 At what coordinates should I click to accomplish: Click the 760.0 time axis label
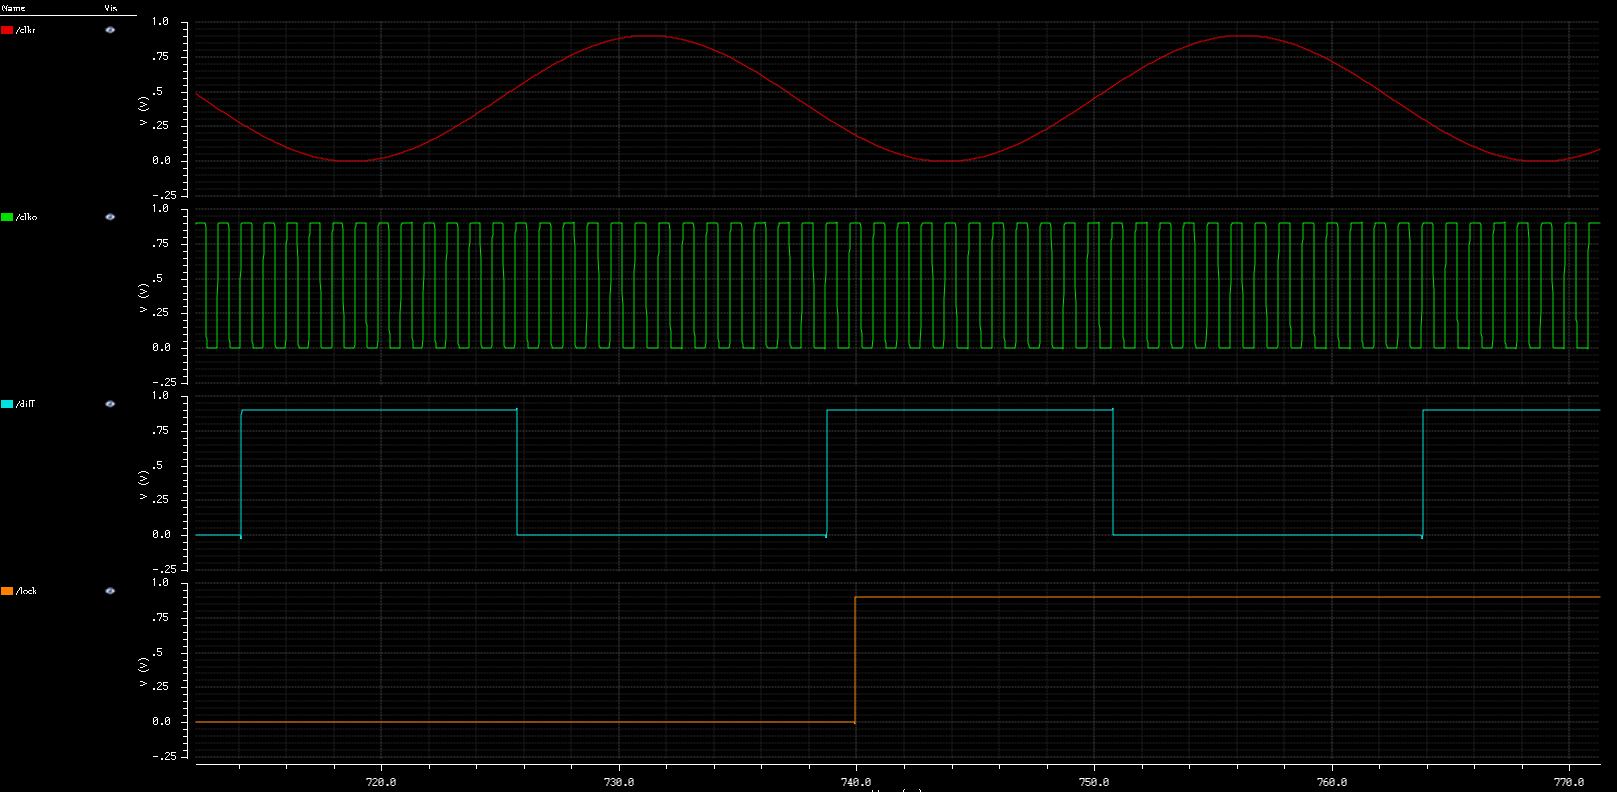1332,782
